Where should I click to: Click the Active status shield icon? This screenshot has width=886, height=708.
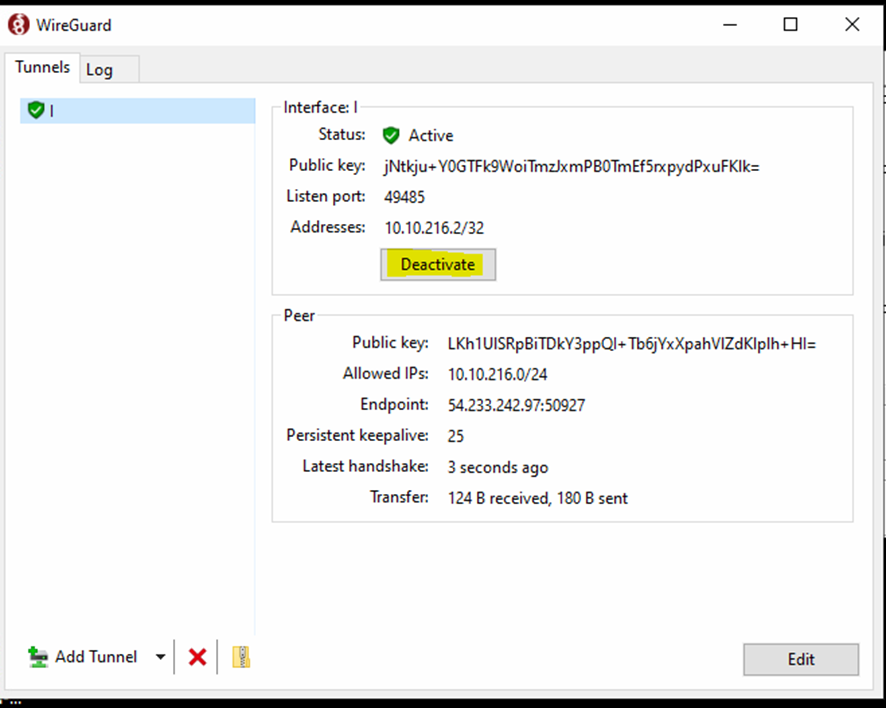click(x=391, y=135)
